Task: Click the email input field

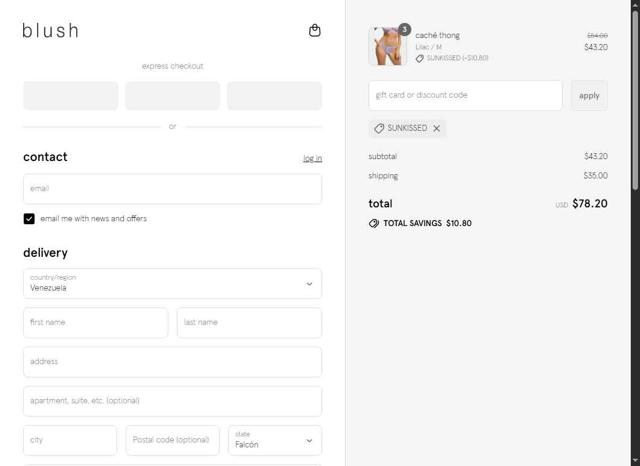Action: click(x=172, y=189)
